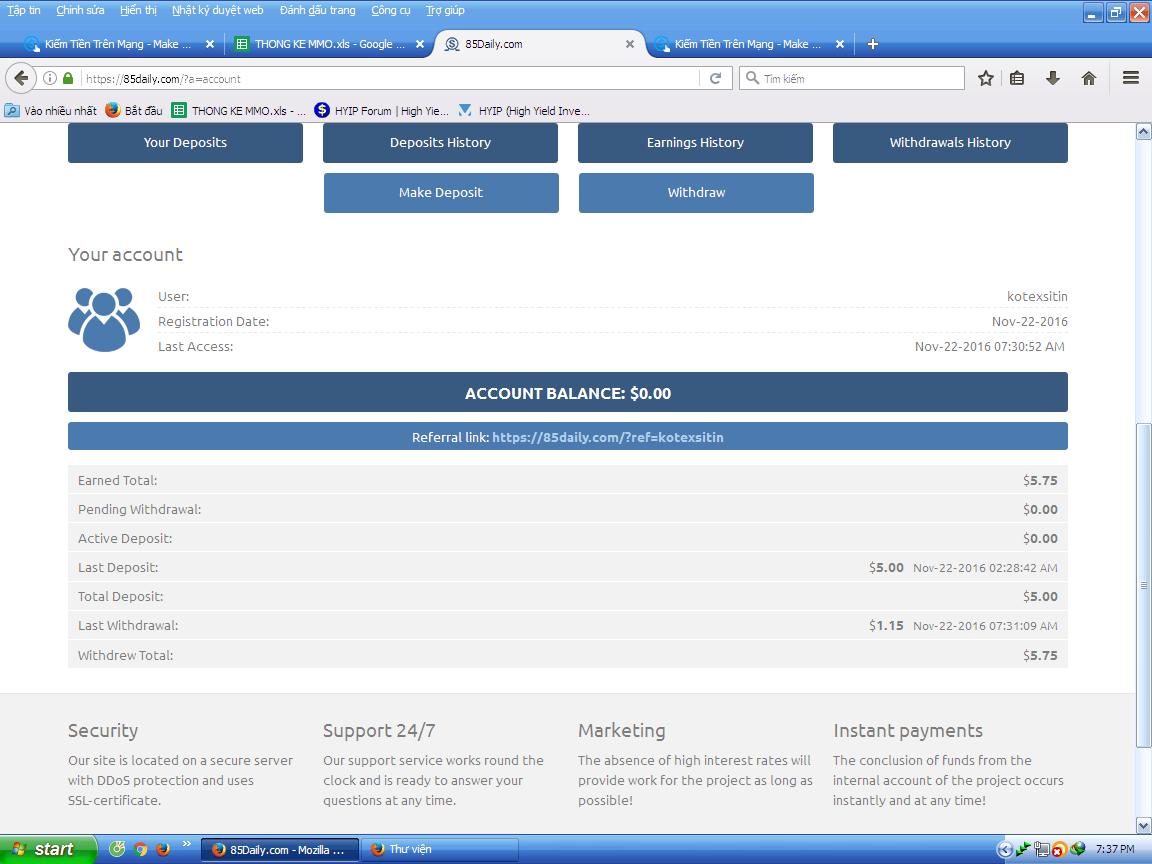Click the scrollbar down arrow
Viewport: 1152px width, 864px height.
[1143, 826]
